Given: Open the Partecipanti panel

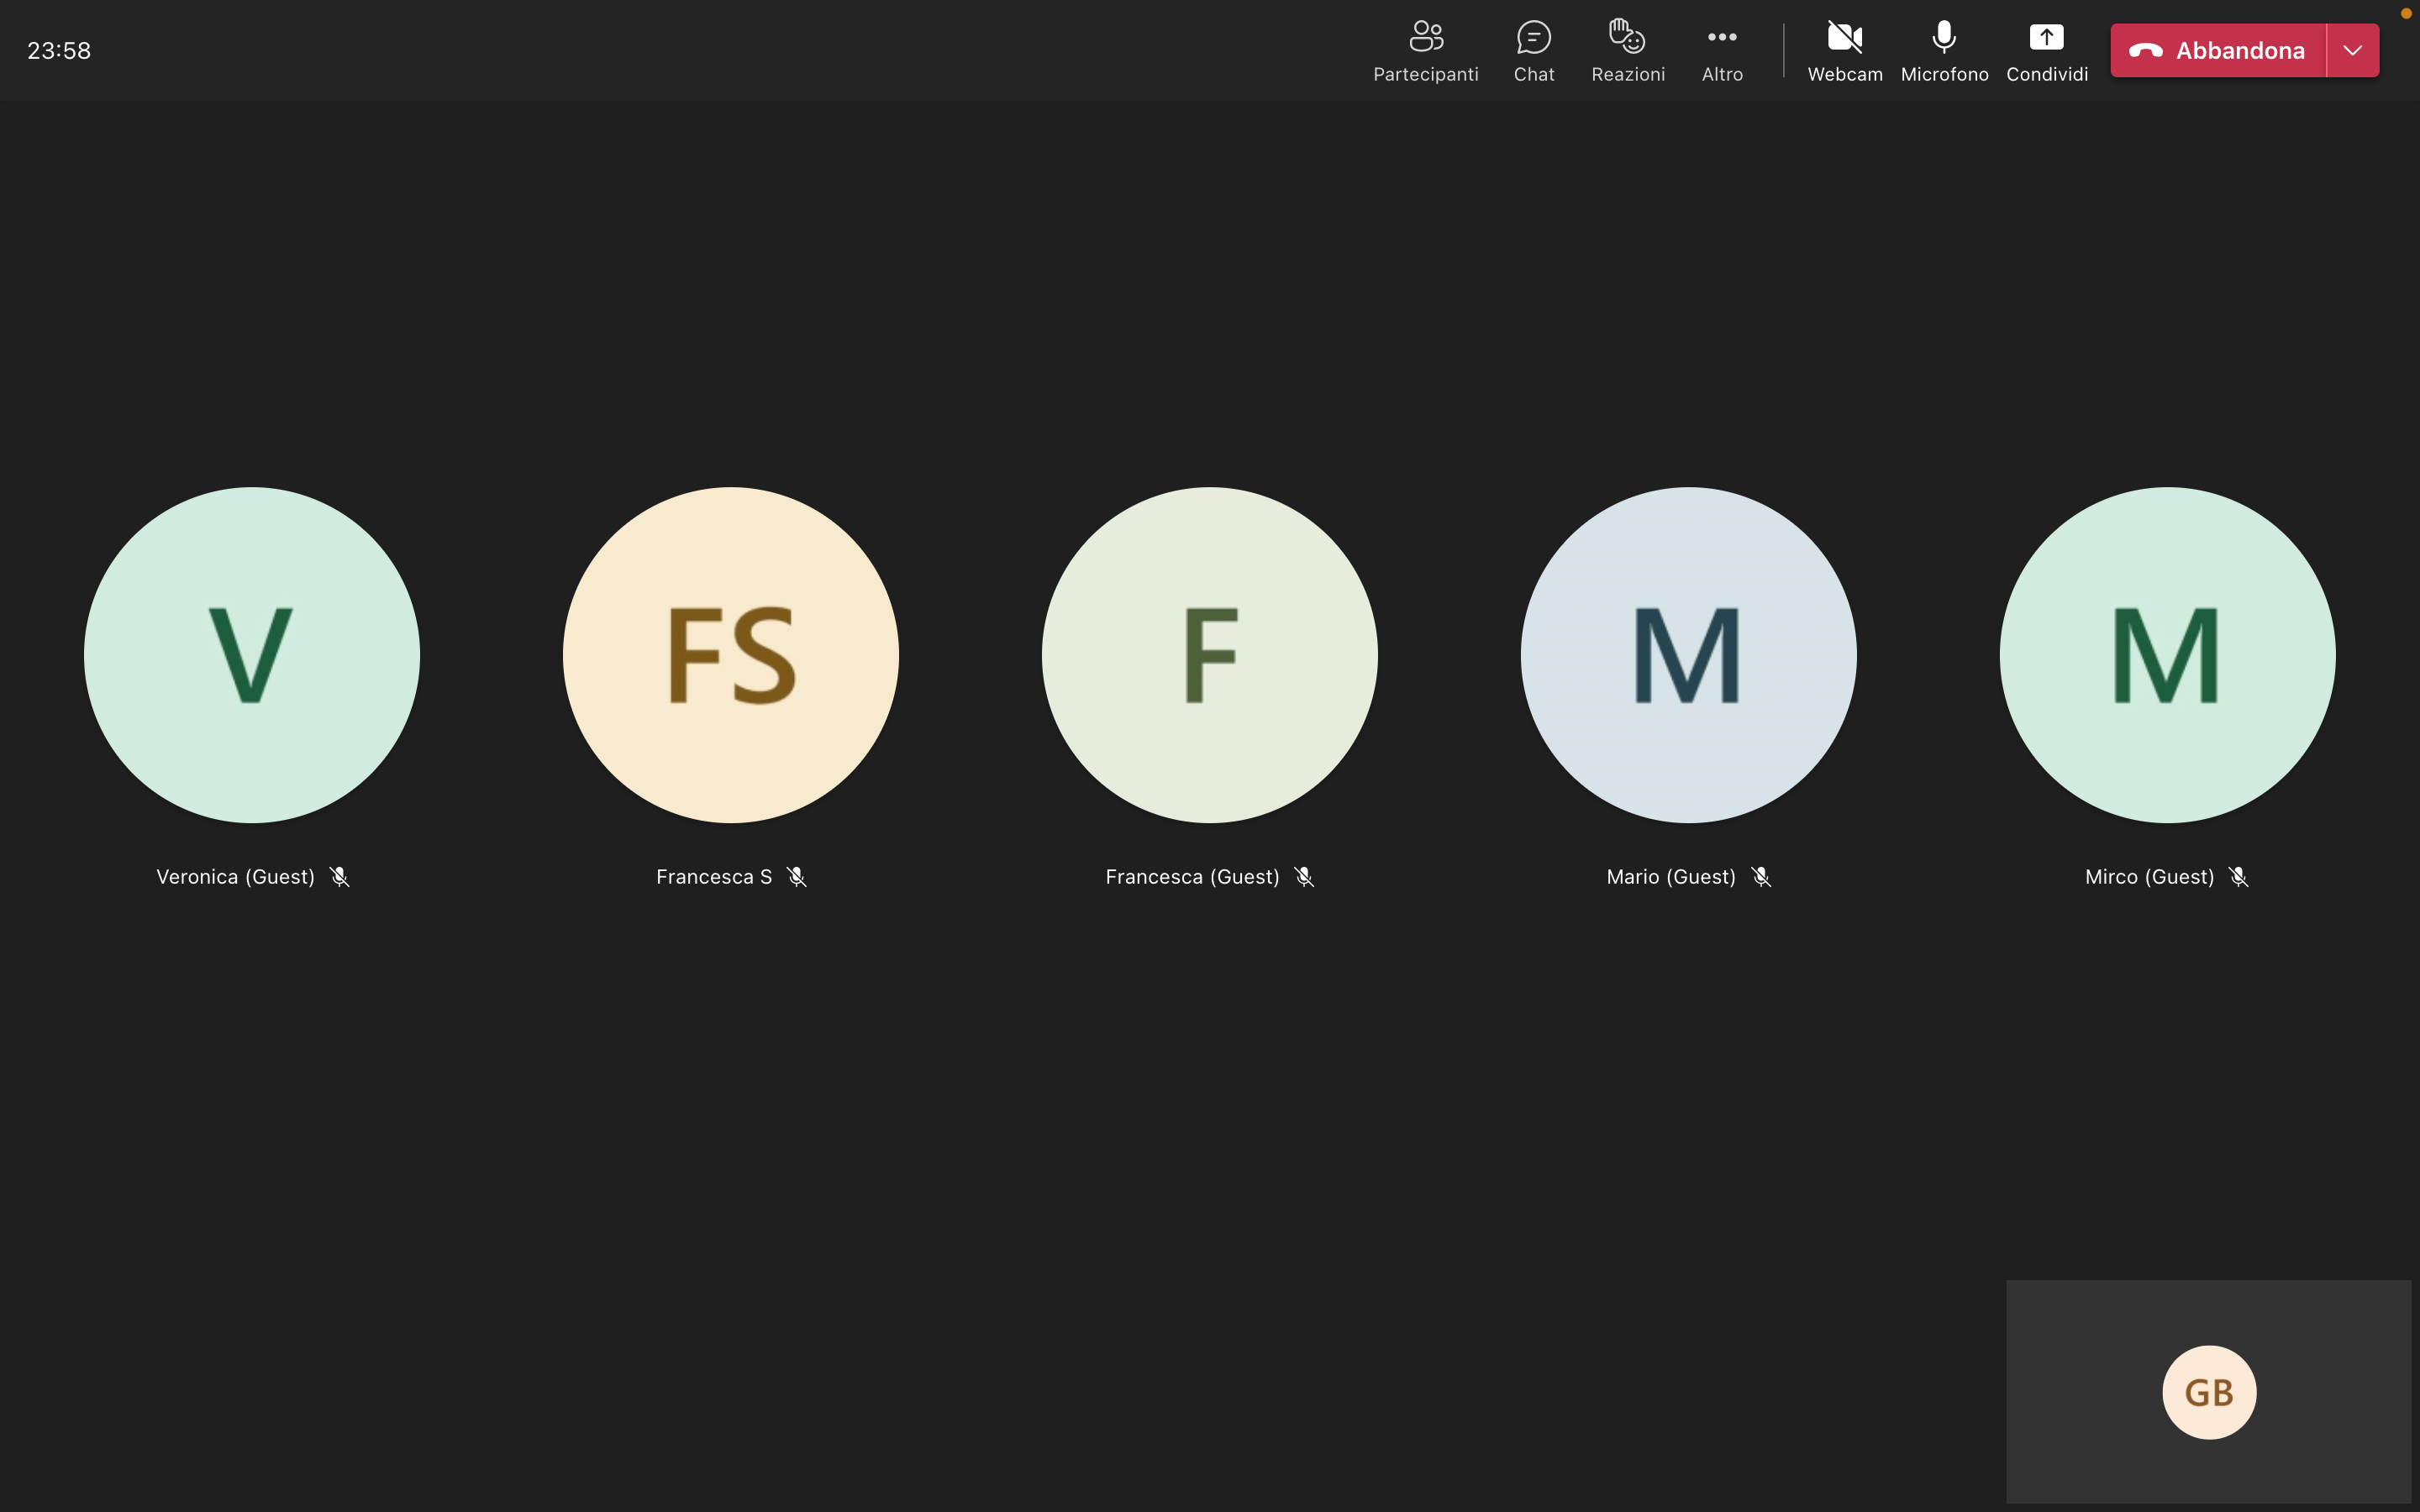Looking at the screenshot, I should (x=1425, y=50).
